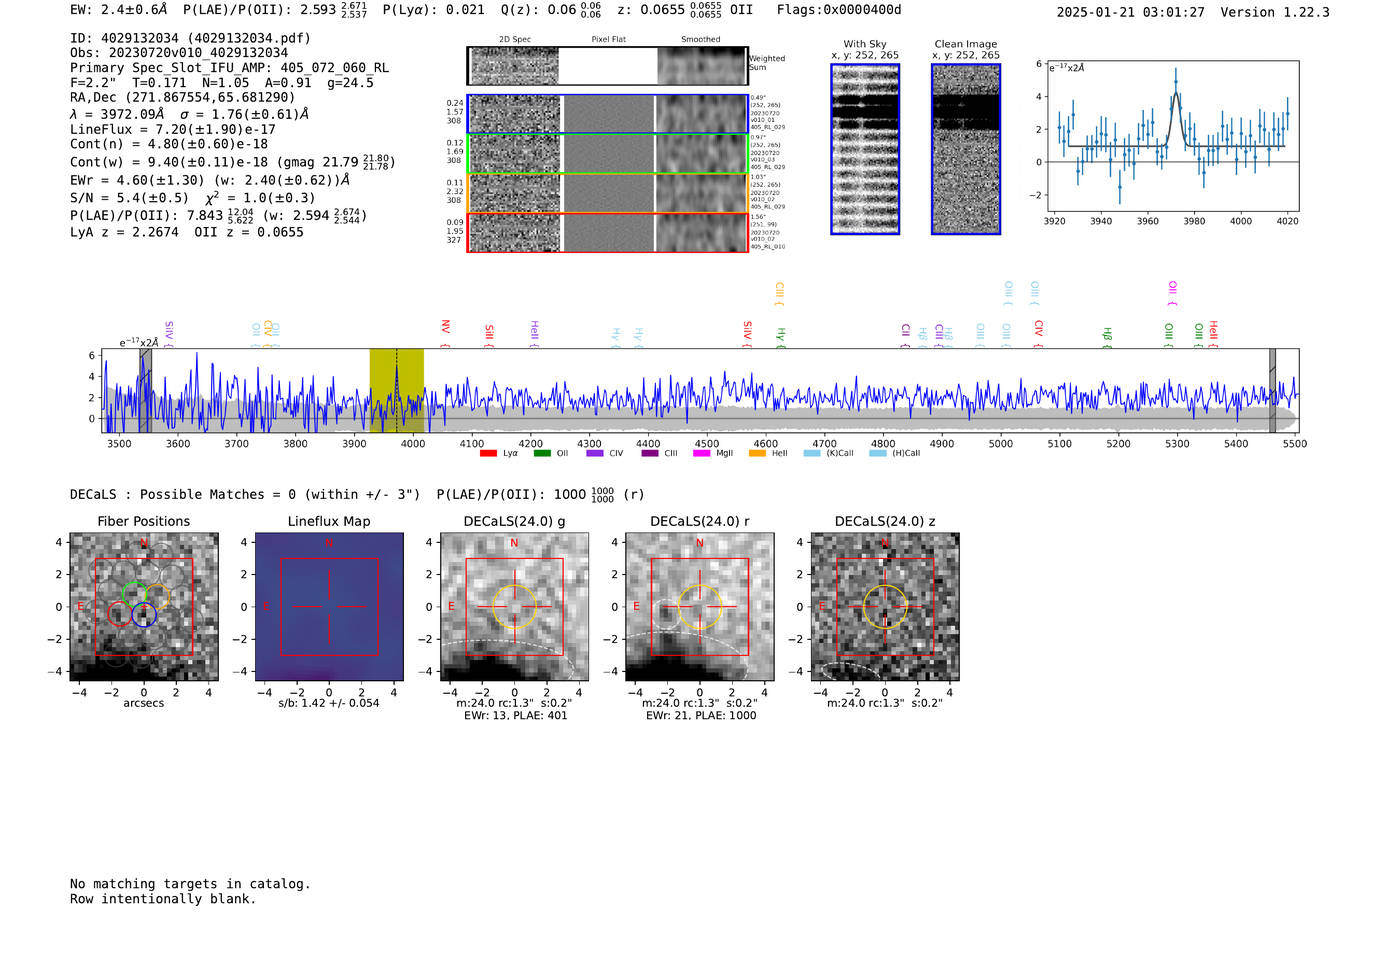Click the magenta MgII legend swatch
The image size is (1400, 953).
tap(702, 453)
